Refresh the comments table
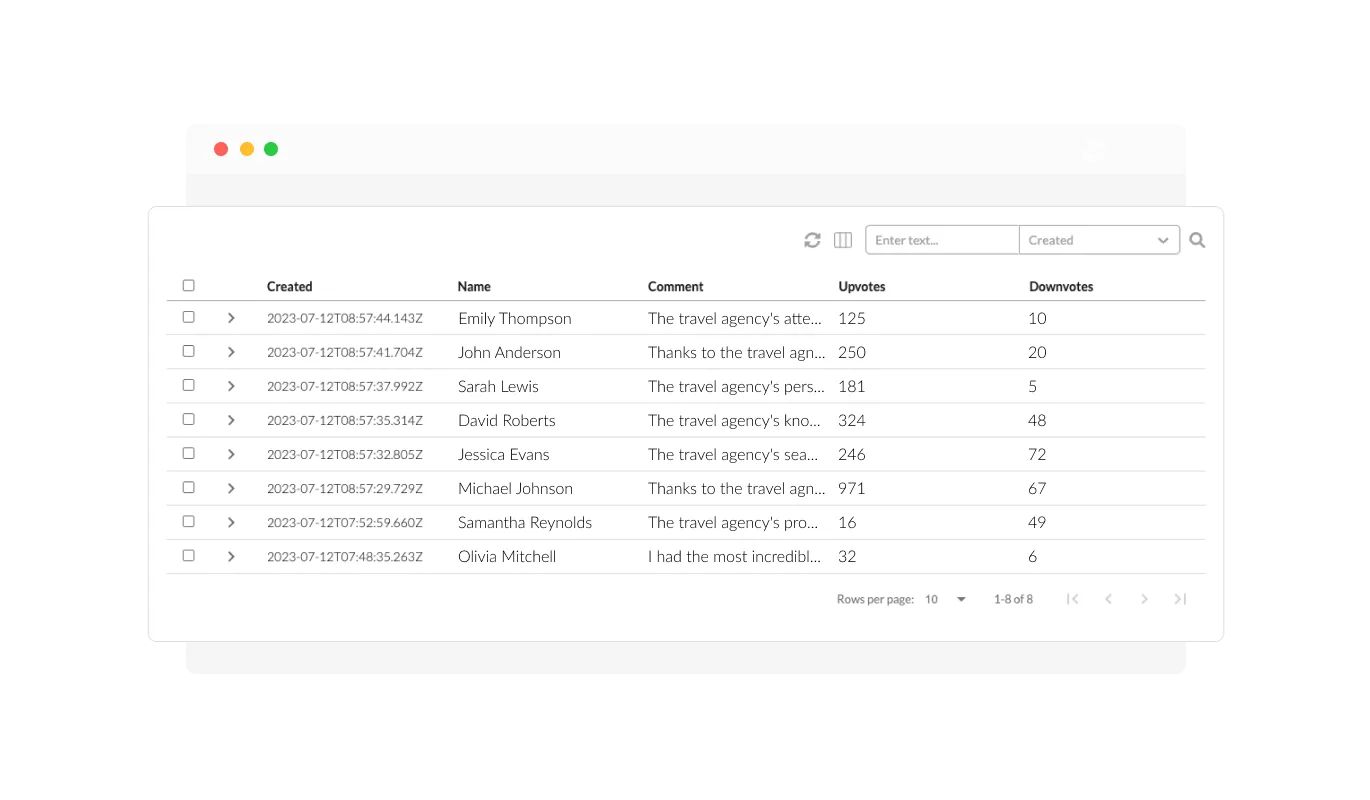This screenshot has width=1370, height=800. (812, 240)
